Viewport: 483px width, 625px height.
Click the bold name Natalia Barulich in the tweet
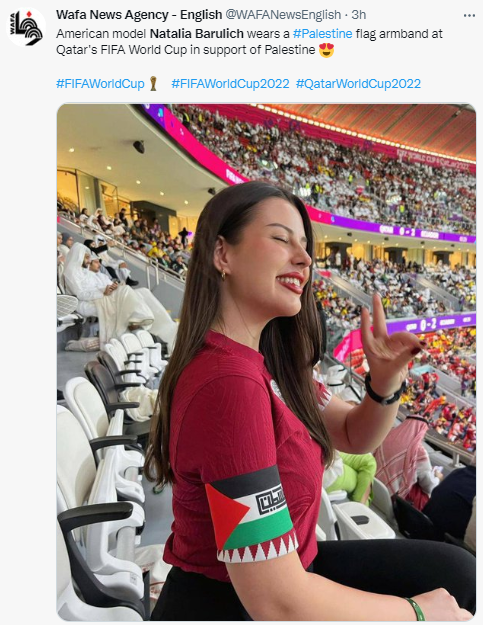pos(196,33)
